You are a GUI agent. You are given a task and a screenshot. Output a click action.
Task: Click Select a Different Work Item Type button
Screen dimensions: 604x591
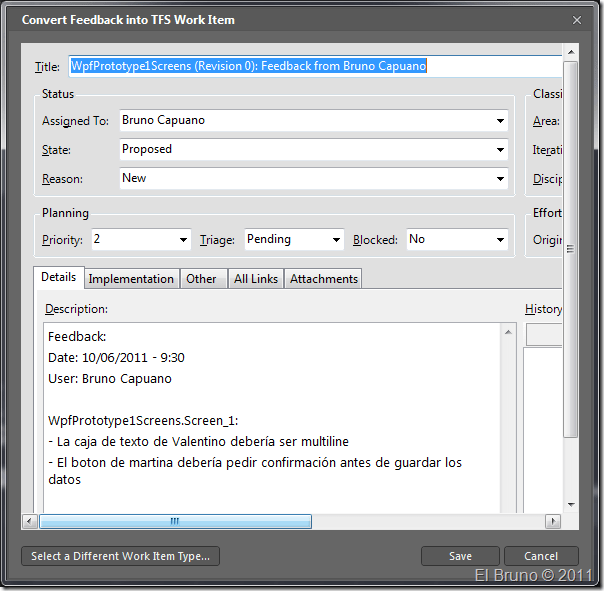tap(120, 556)
